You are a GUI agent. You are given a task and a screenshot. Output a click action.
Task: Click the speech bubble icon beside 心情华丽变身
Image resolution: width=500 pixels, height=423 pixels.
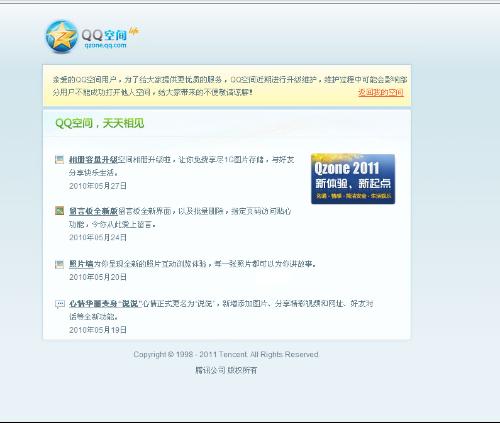pyautogui.click(x=59, y=304)
